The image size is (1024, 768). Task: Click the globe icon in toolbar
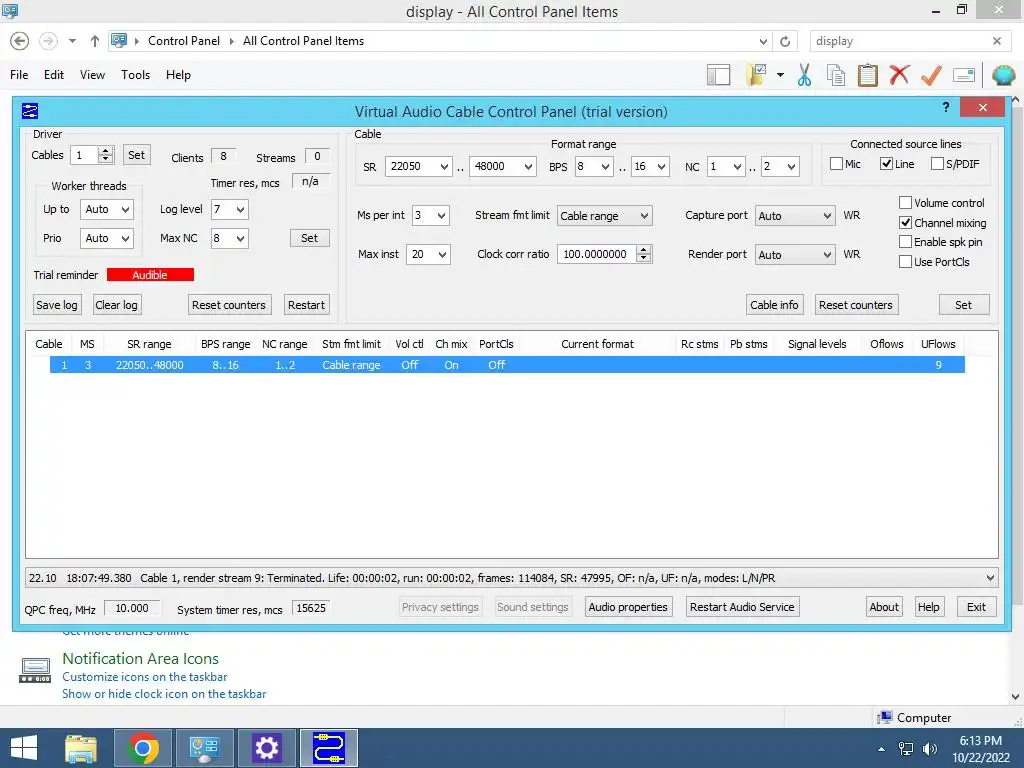point(1003,75)
